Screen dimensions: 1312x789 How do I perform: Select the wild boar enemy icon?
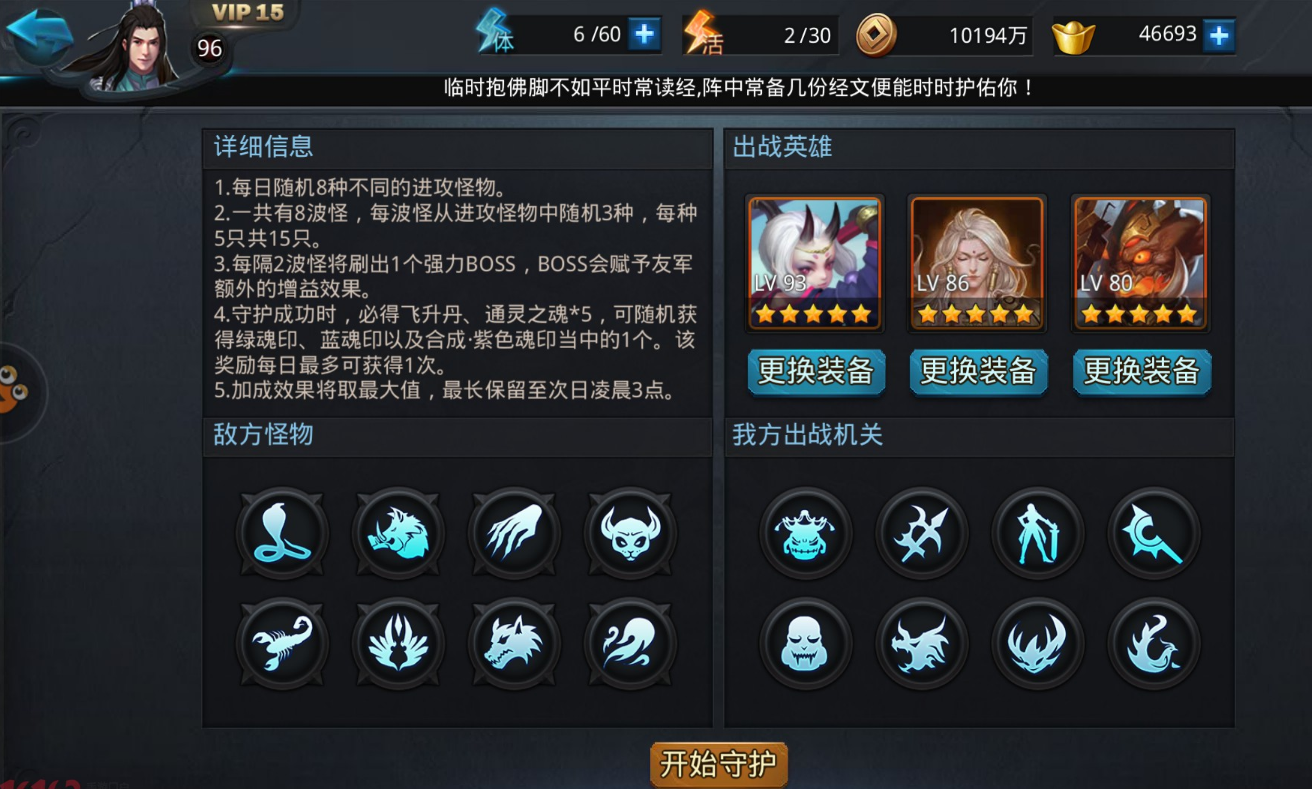click(398, 533)
